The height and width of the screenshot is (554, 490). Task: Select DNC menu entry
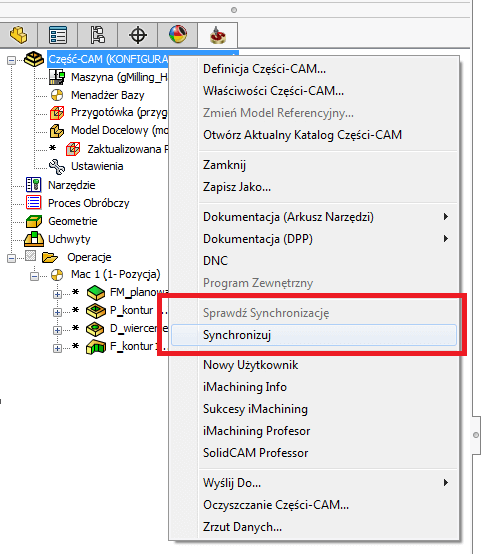tap(314, 261)
